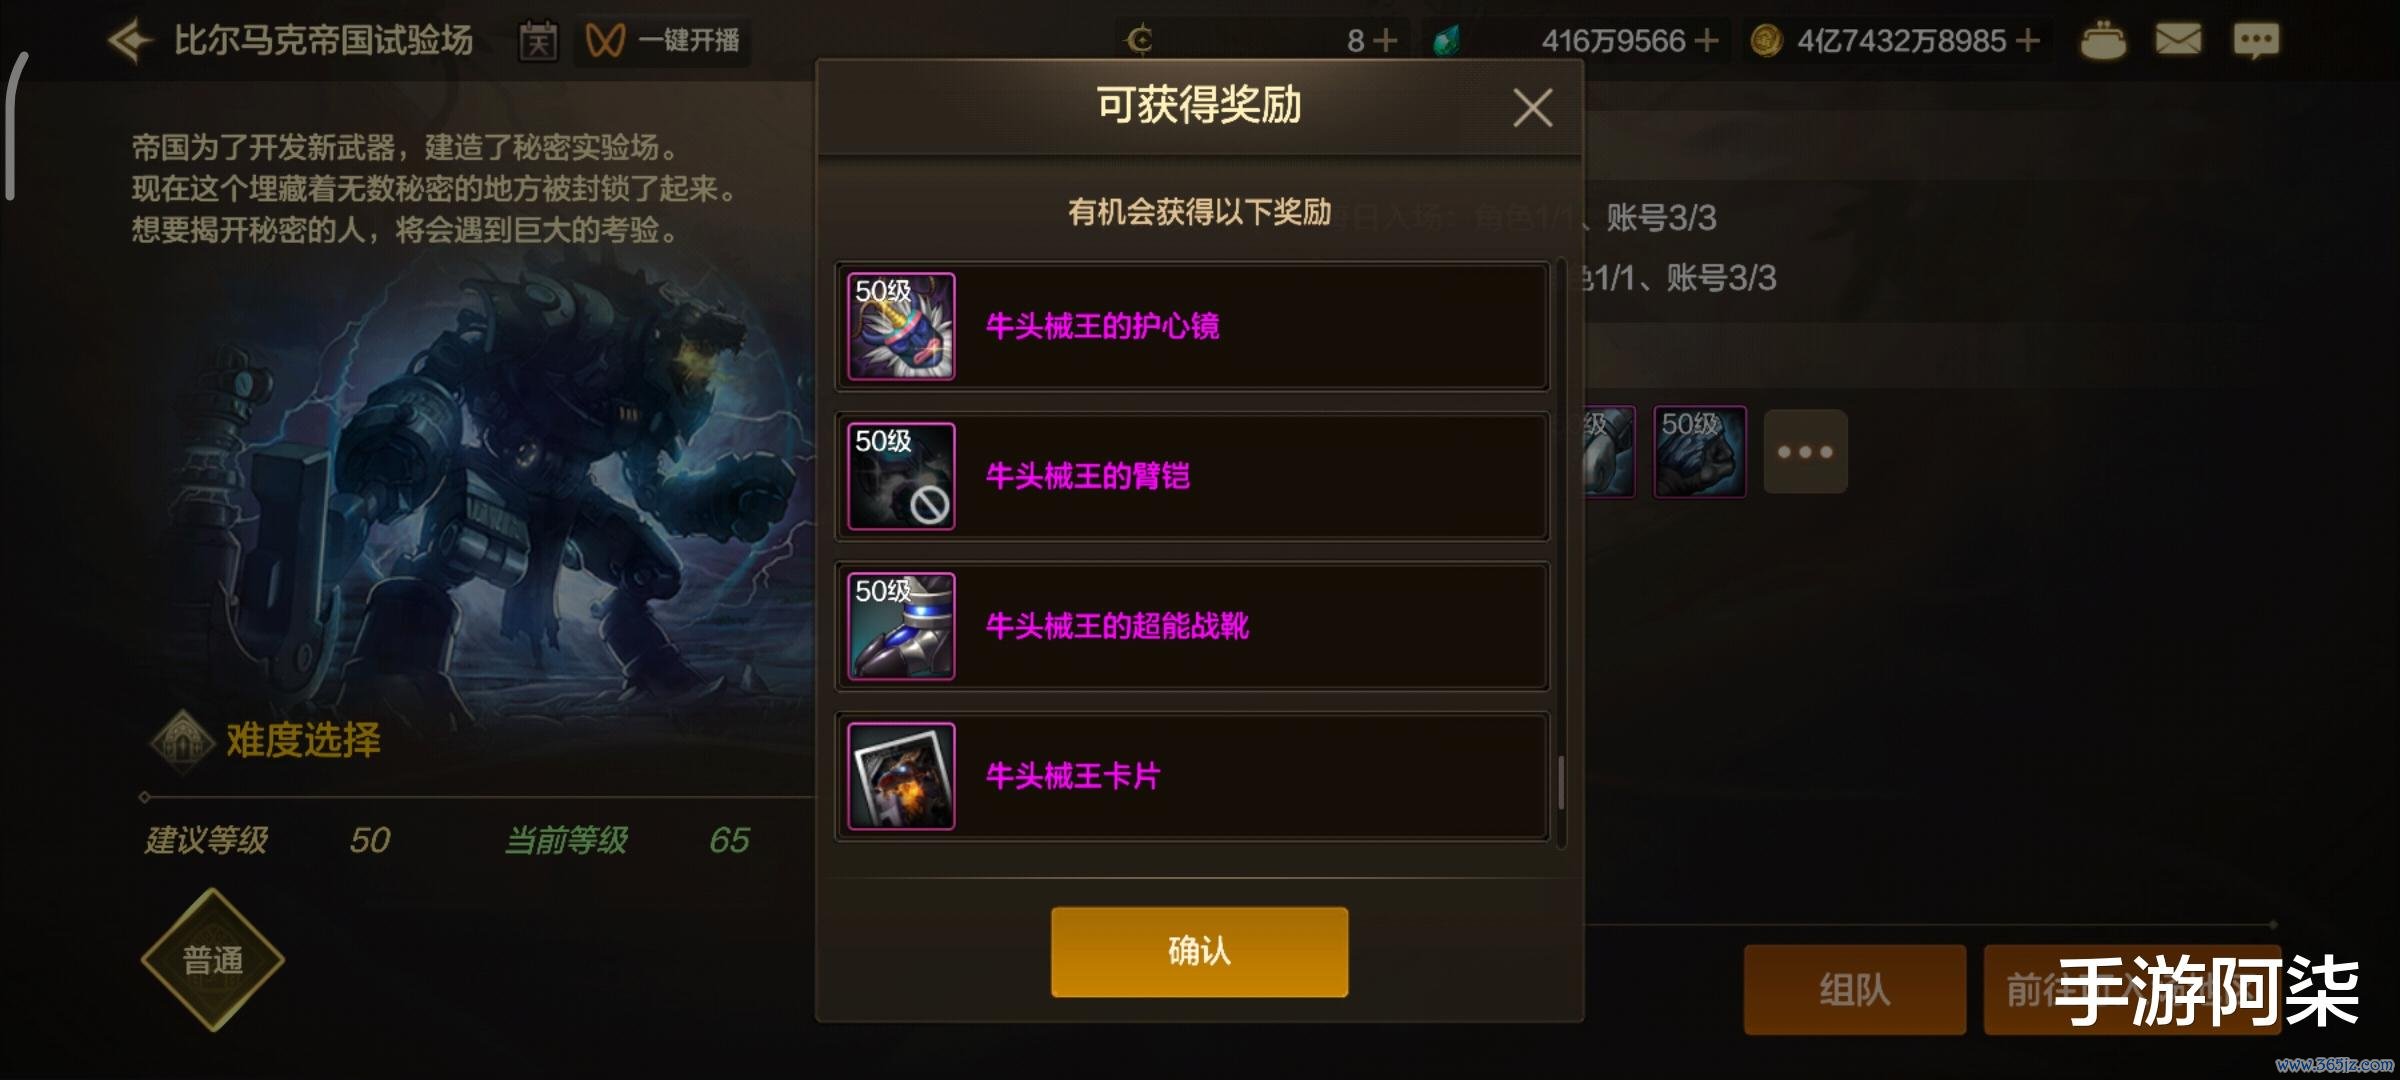Start one-key streaming (一键开播)
The image size is (2400, 1080).
click(x=662, y=41)
